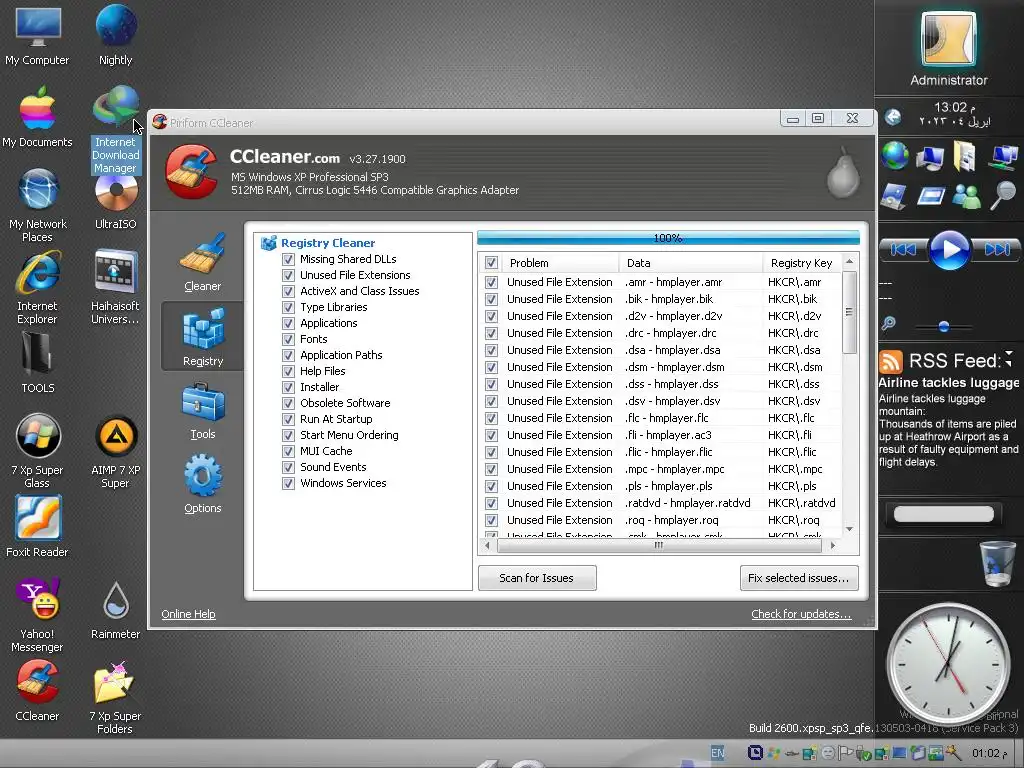Viewport: 1024px width, 768px height.
Task: Select the Registry Cleaner tree heading
Action: coord(328,243)
